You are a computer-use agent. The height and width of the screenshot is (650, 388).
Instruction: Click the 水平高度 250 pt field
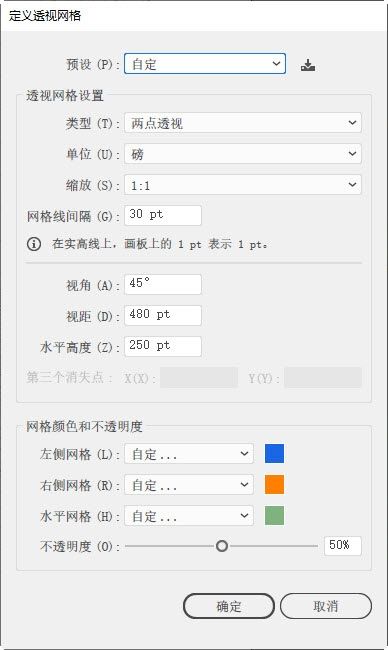[x=163, y=346]
